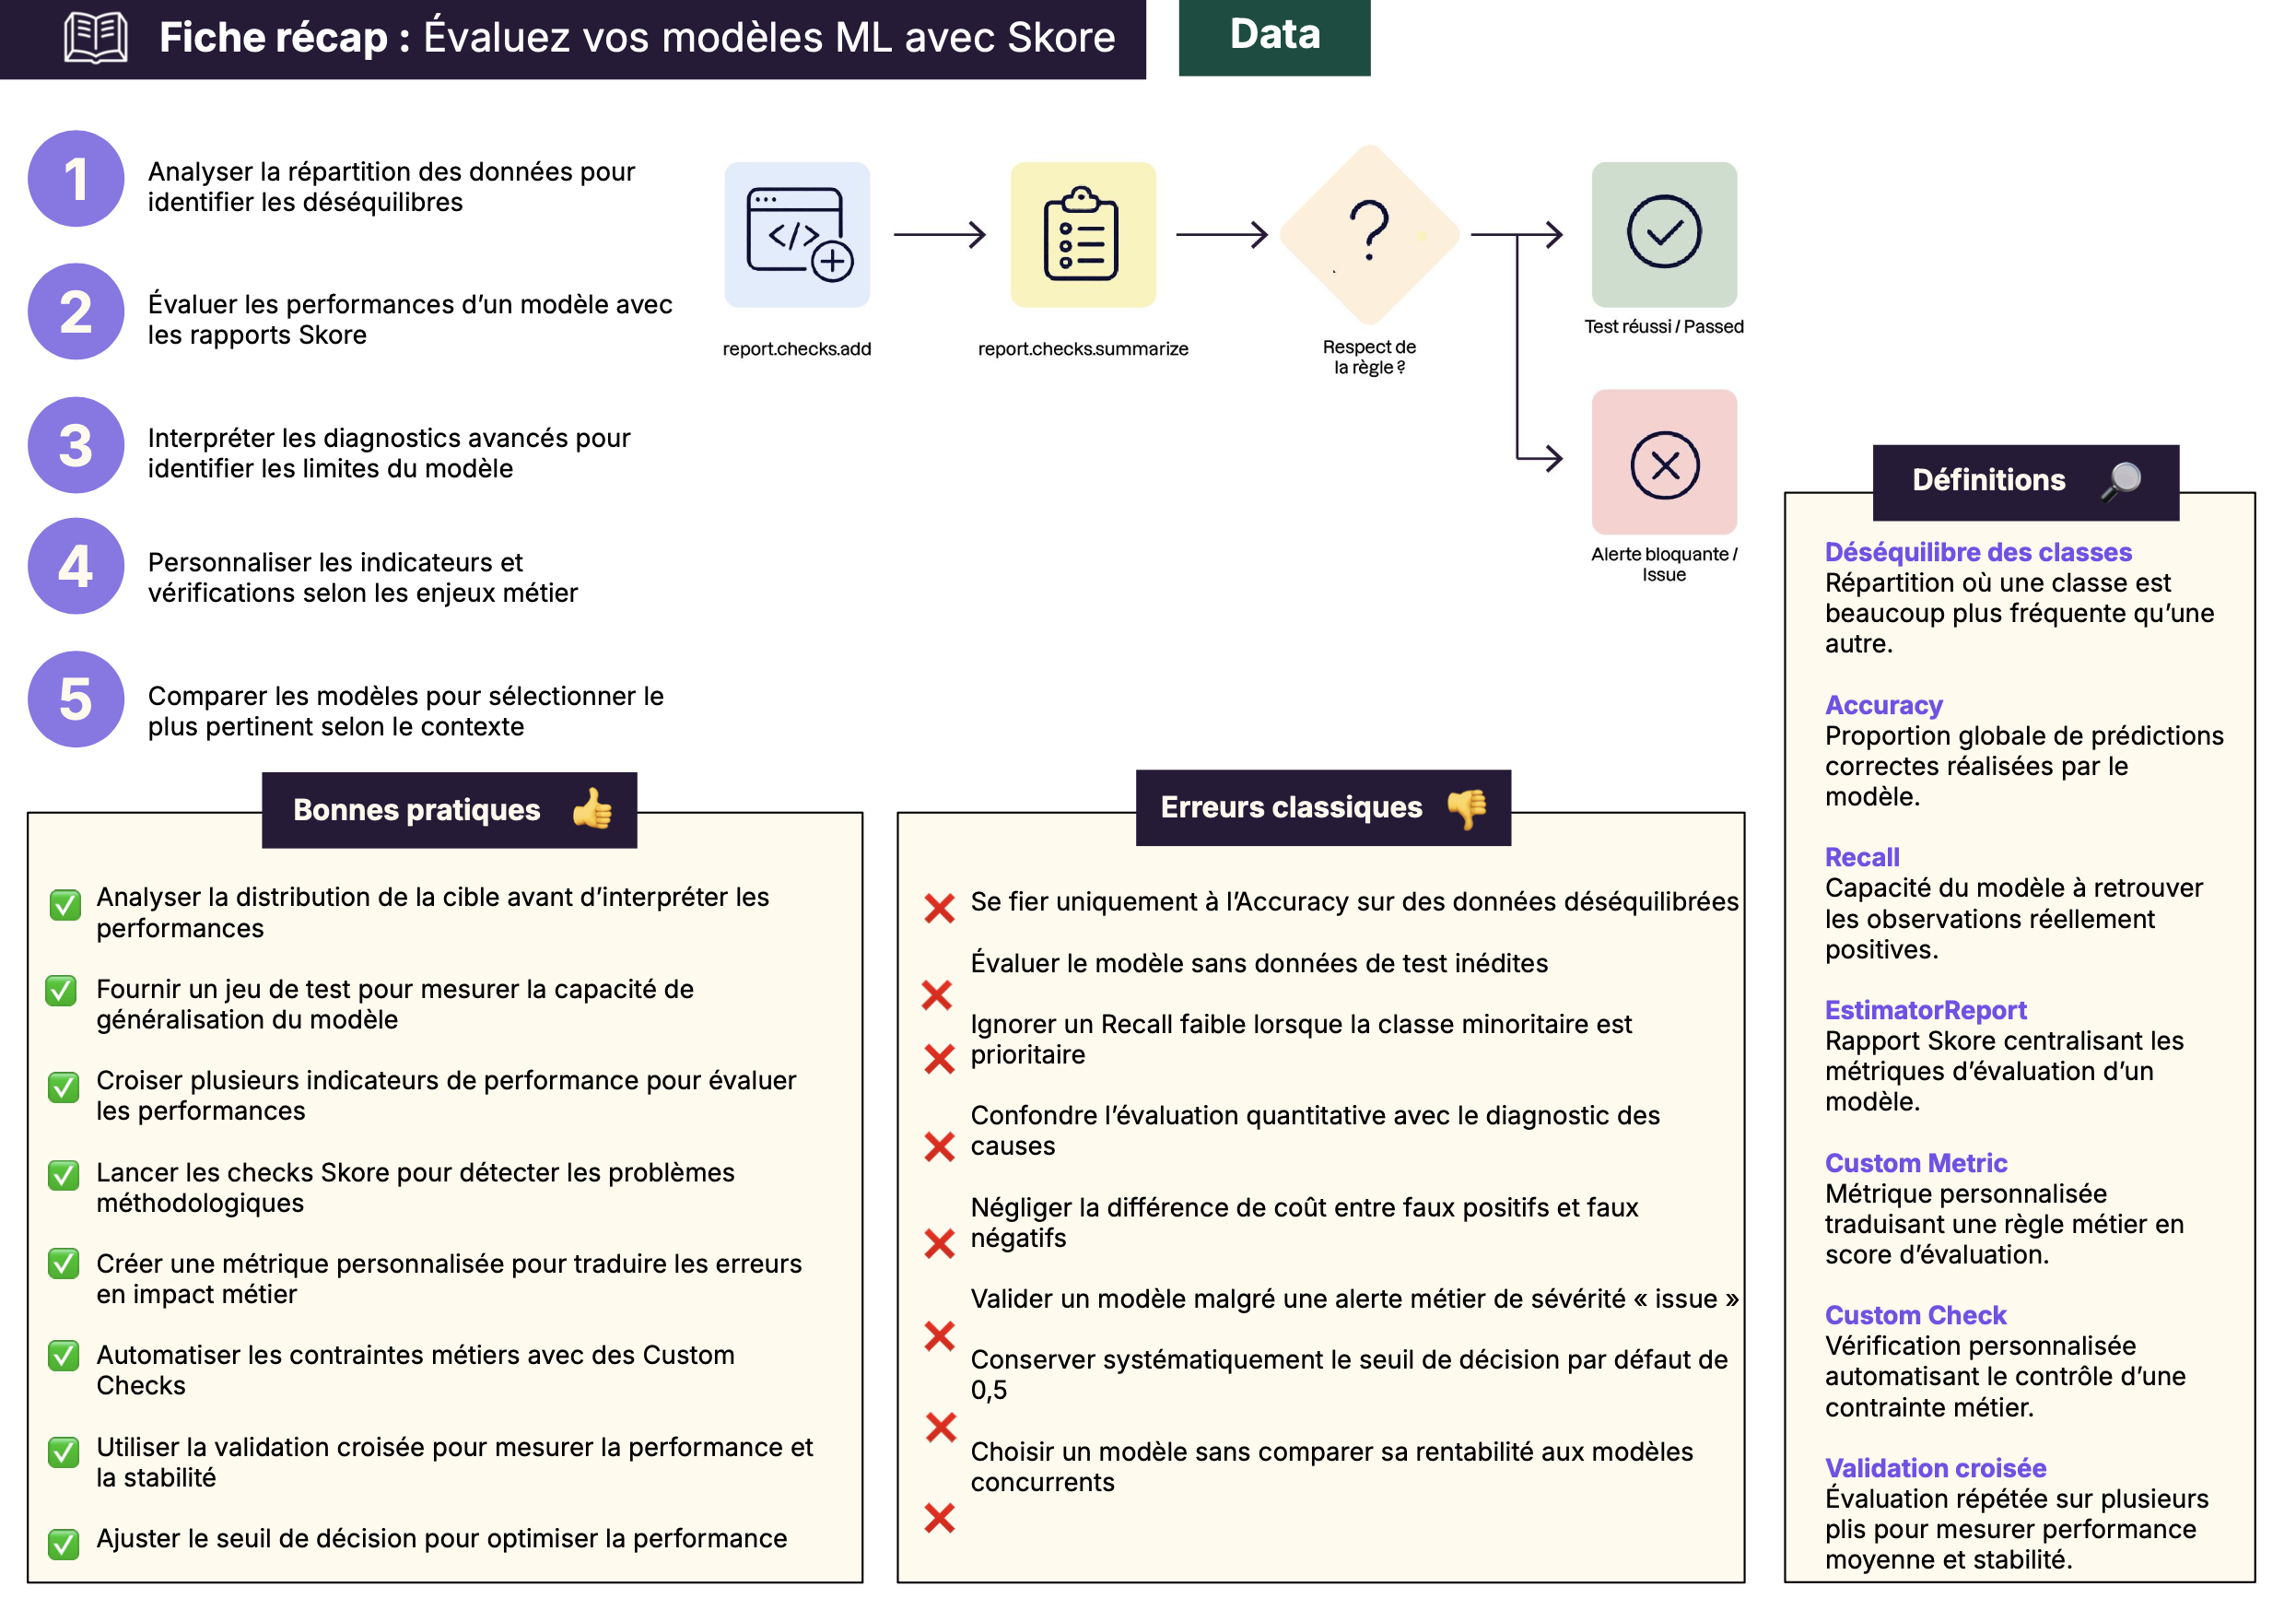Click 'Choisir un modèle sans comparer sa rentabilité'

(1332, 1467)
